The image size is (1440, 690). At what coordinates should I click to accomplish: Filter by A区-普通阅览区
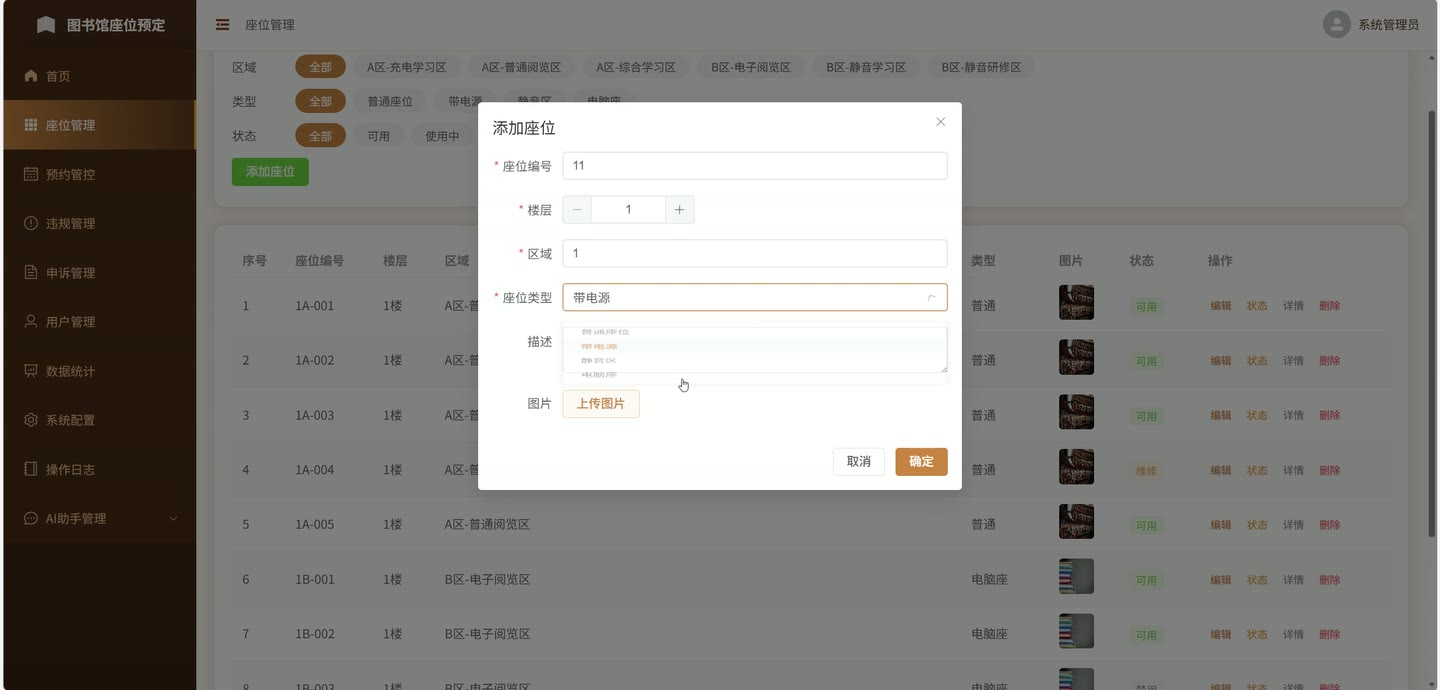tap(521, 67)
